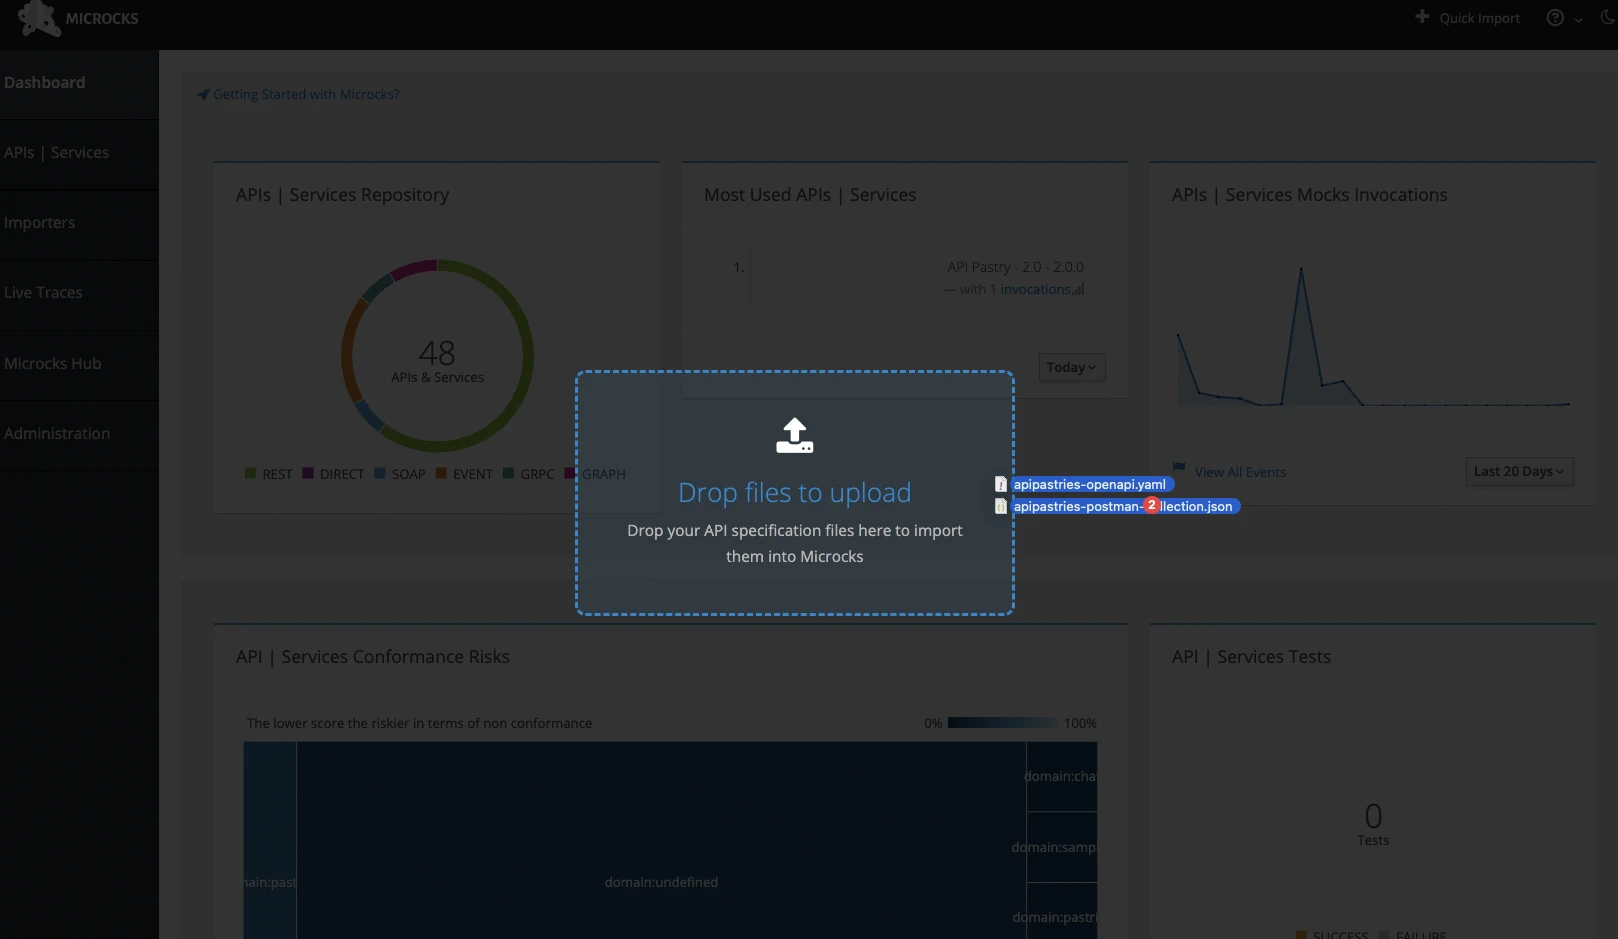Select the domain:undefined treemap cell
Image resolution: width=1618 pixels, height=939 pixels.
click(x=661, y=860)
